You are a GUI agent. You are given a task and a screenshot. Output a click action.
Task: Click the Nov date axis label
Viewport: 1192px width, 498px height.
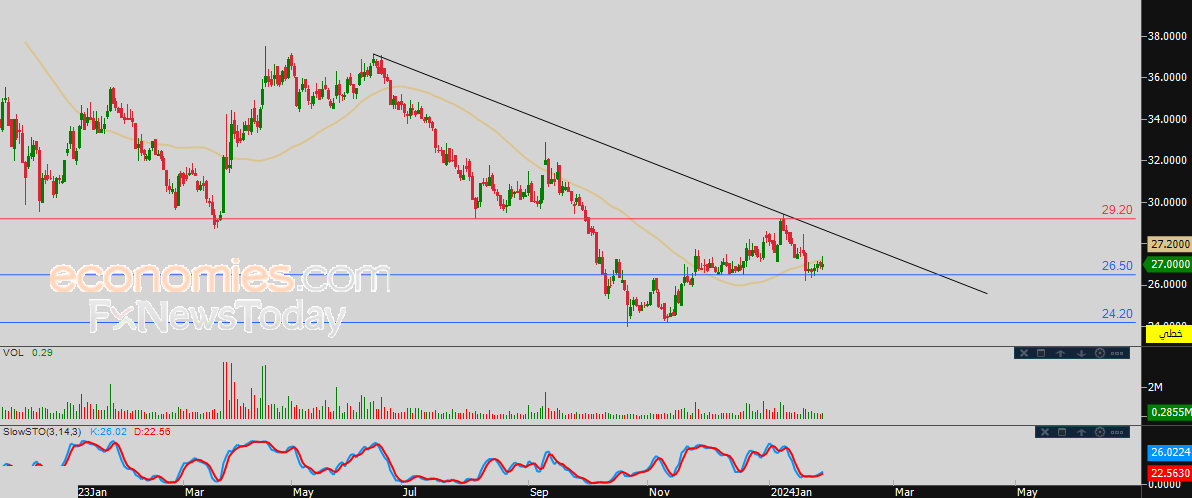coord(658,492)
